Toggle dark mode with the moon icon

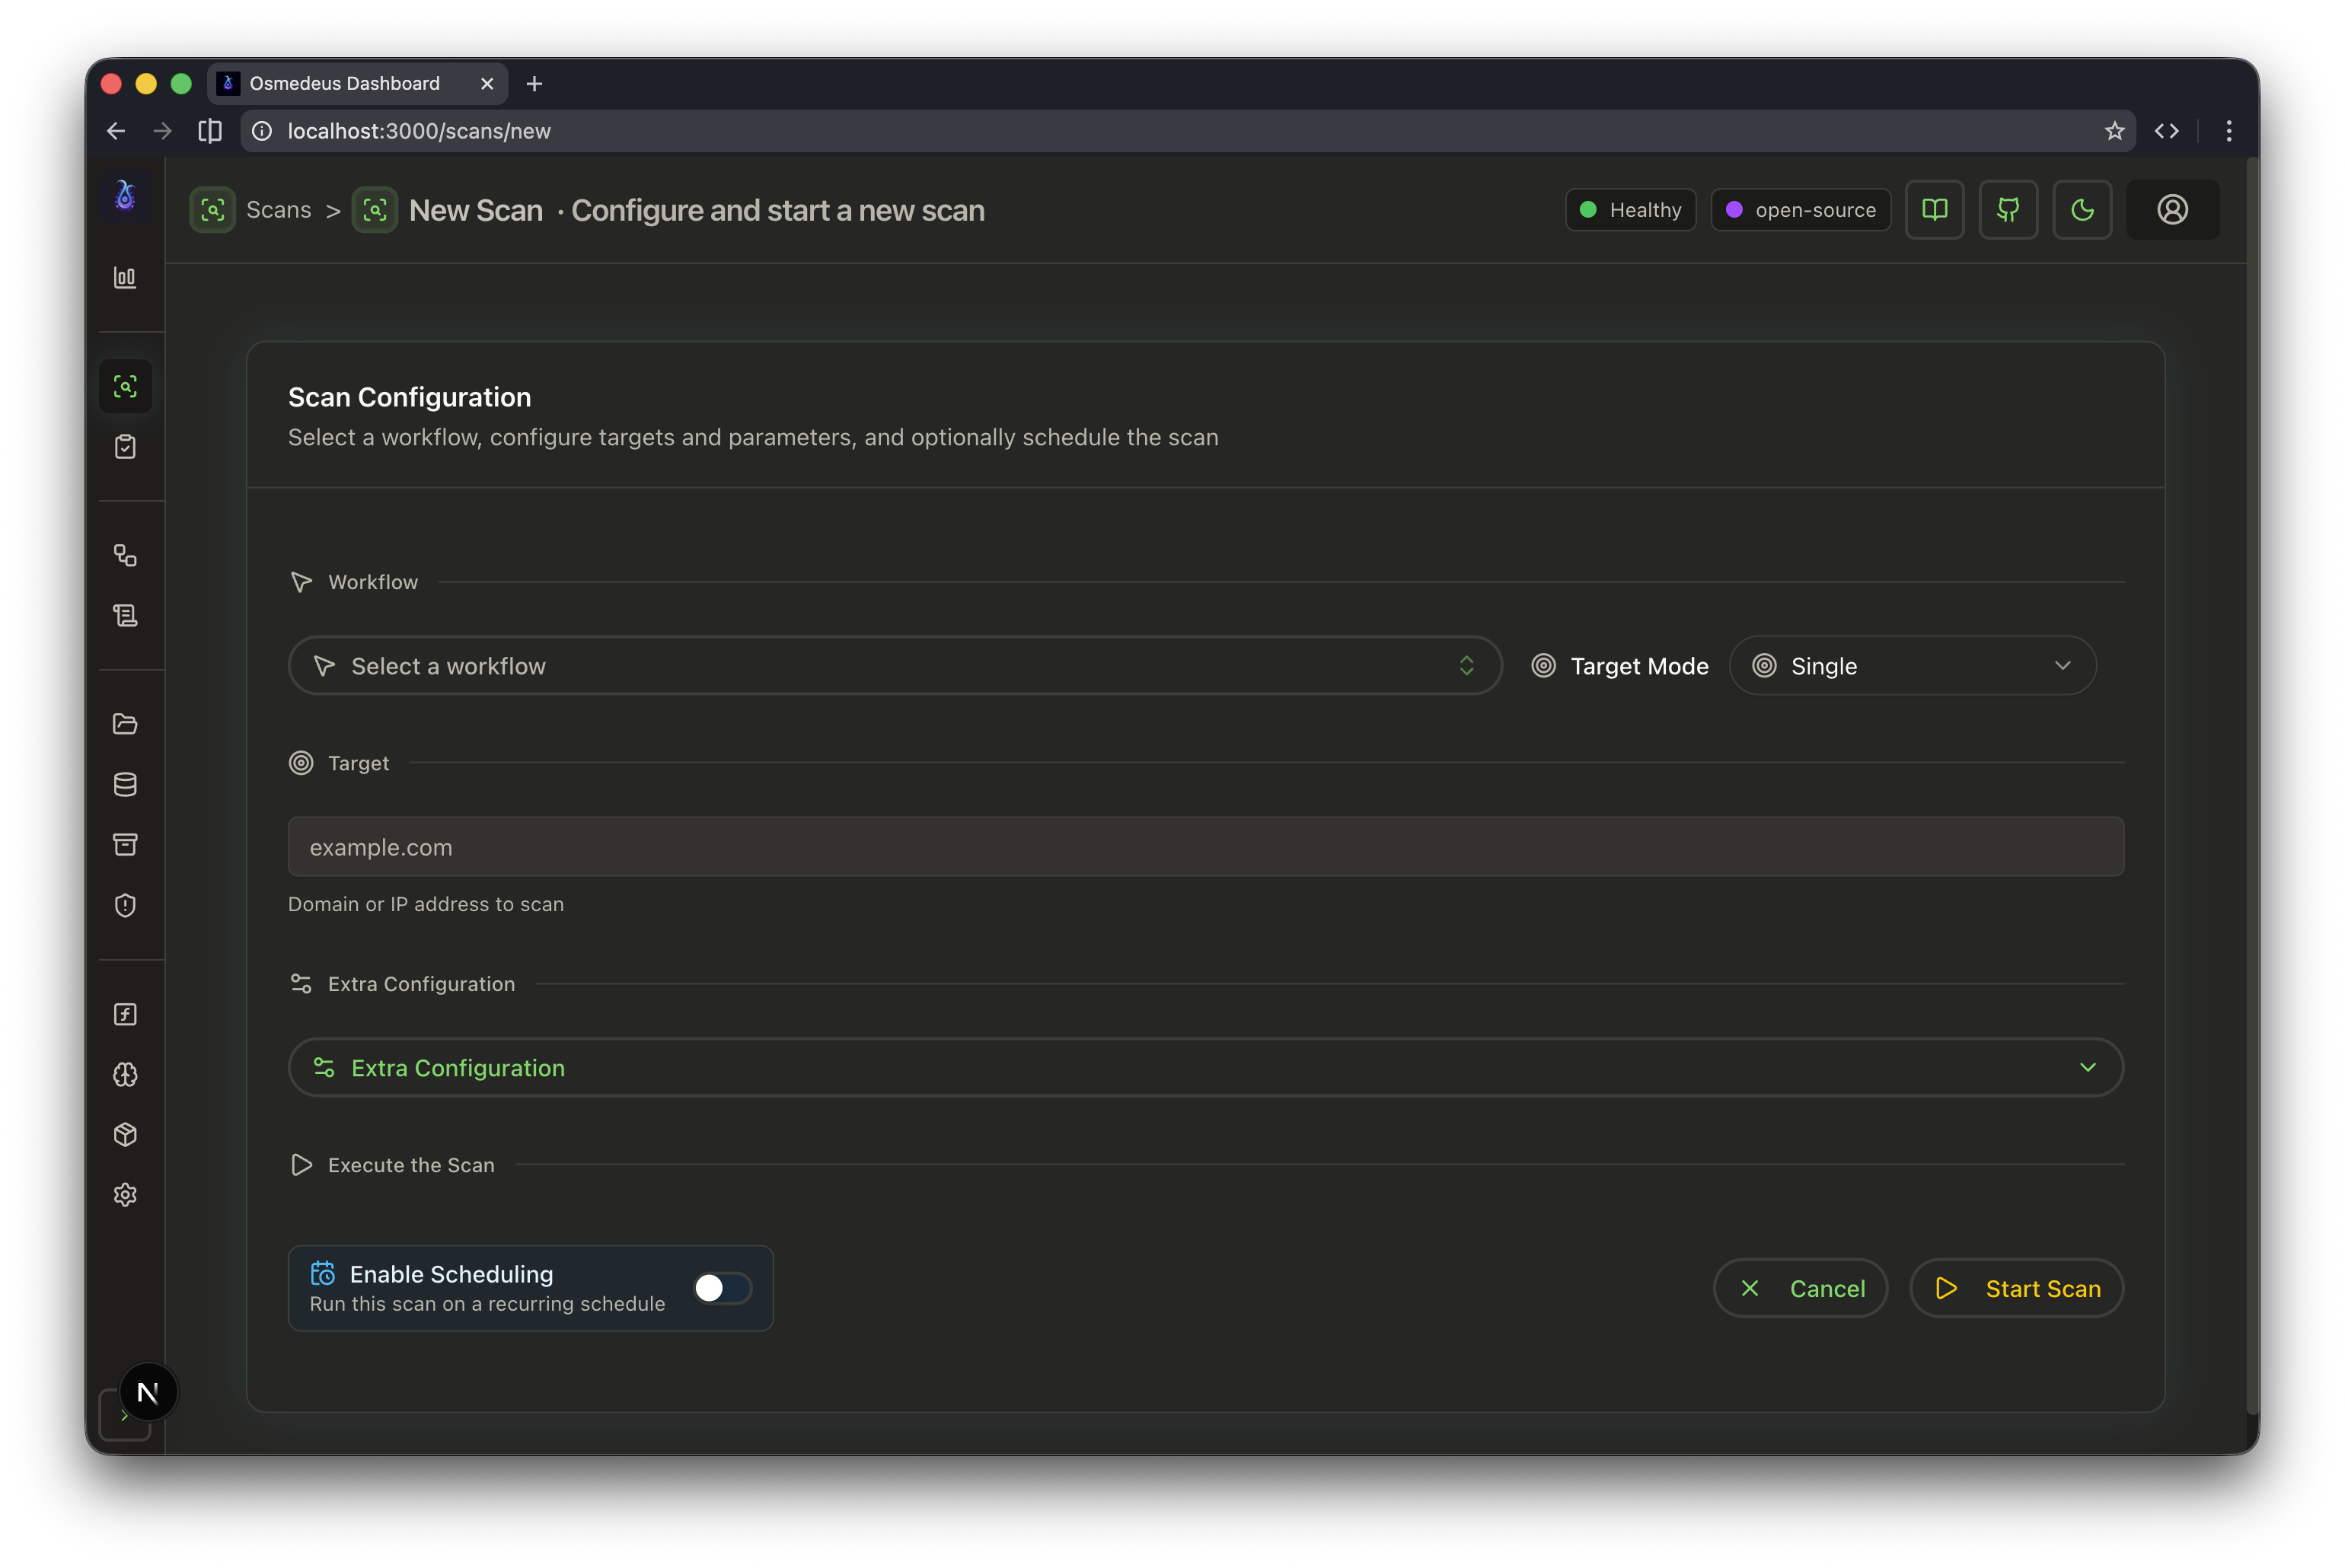coord(2082,209)
